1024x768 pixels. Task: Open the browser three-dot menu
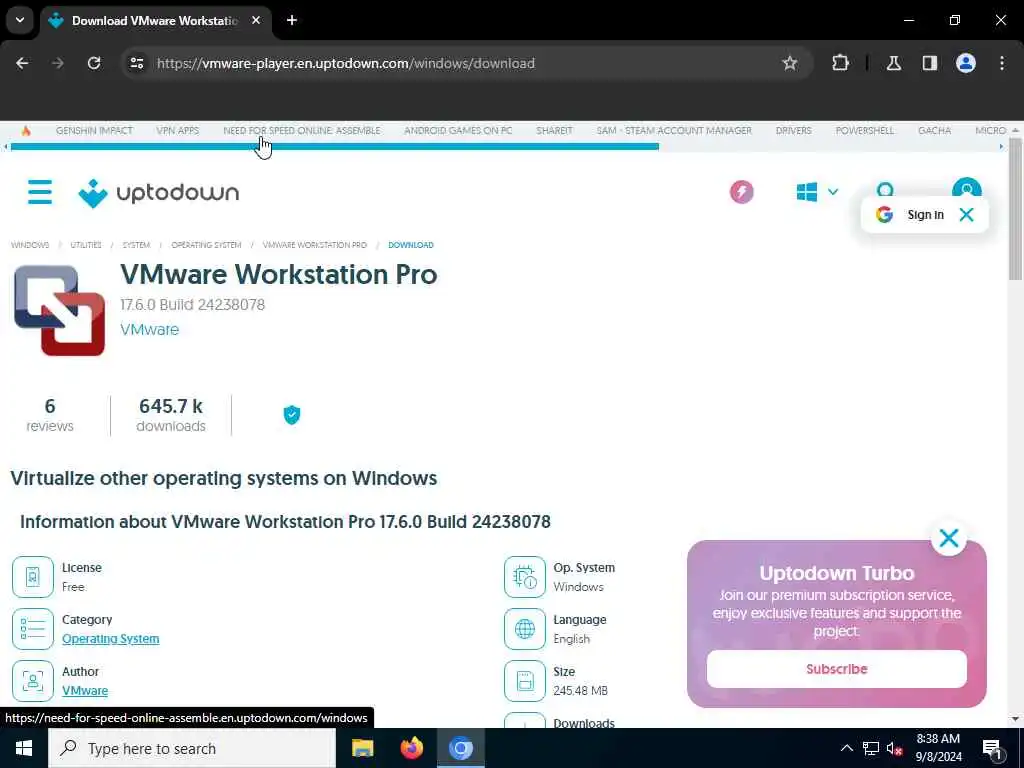click(x=1001, y=63)
